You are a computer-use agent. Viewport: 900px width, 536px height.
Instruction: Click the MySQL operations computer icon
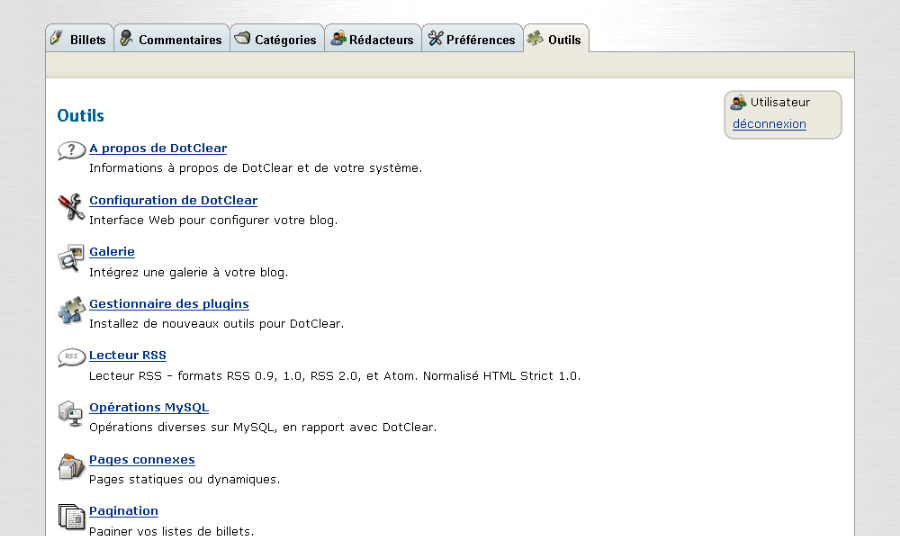pos(71,413)
